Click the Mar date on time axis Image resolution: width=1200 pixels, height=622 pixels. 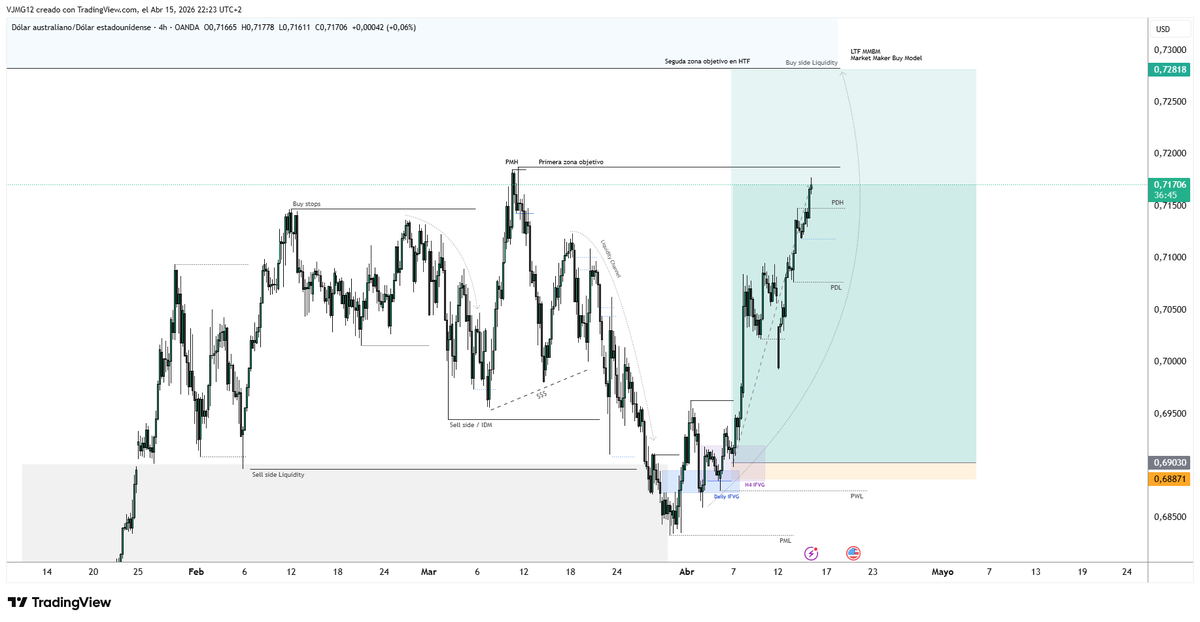click(x=429, y=572)
